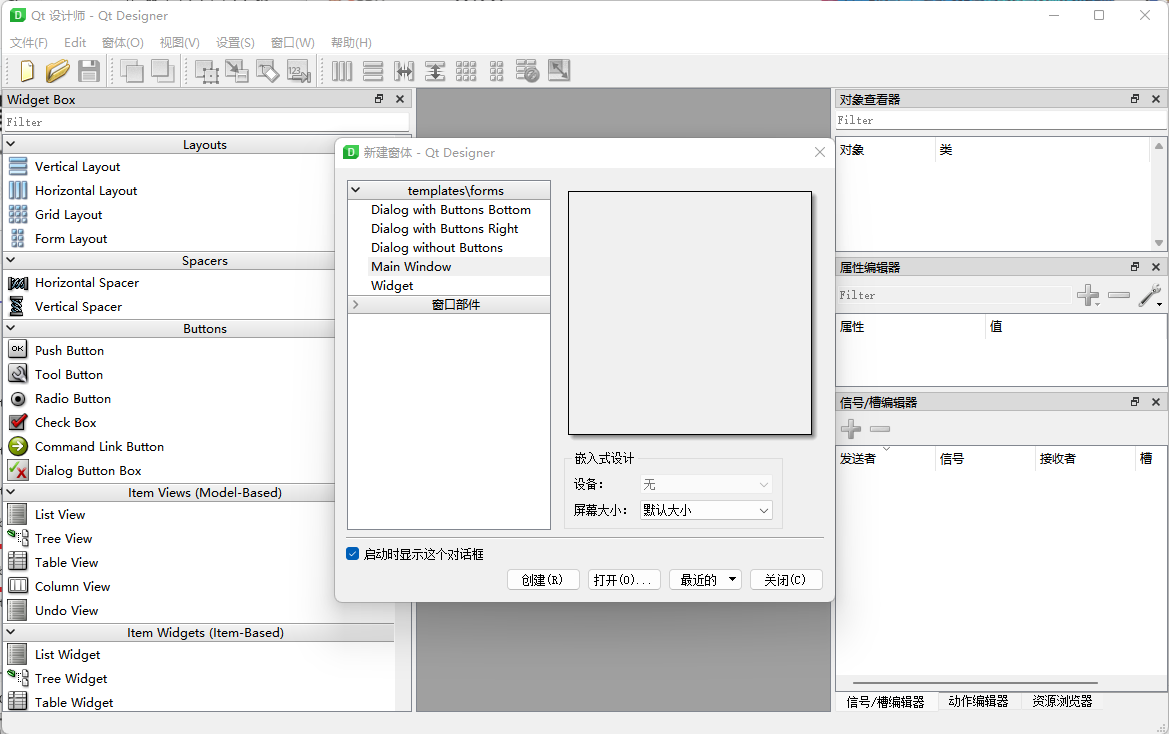Click the Save form floppy icon
The height and width of the screenshot is (734, 1169).
(x=89, y=71)
